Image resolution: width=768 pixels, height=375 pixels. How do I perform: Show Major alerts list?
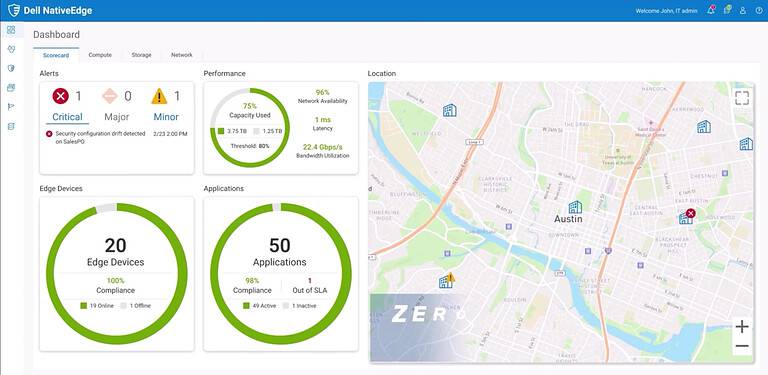[117, 117]
